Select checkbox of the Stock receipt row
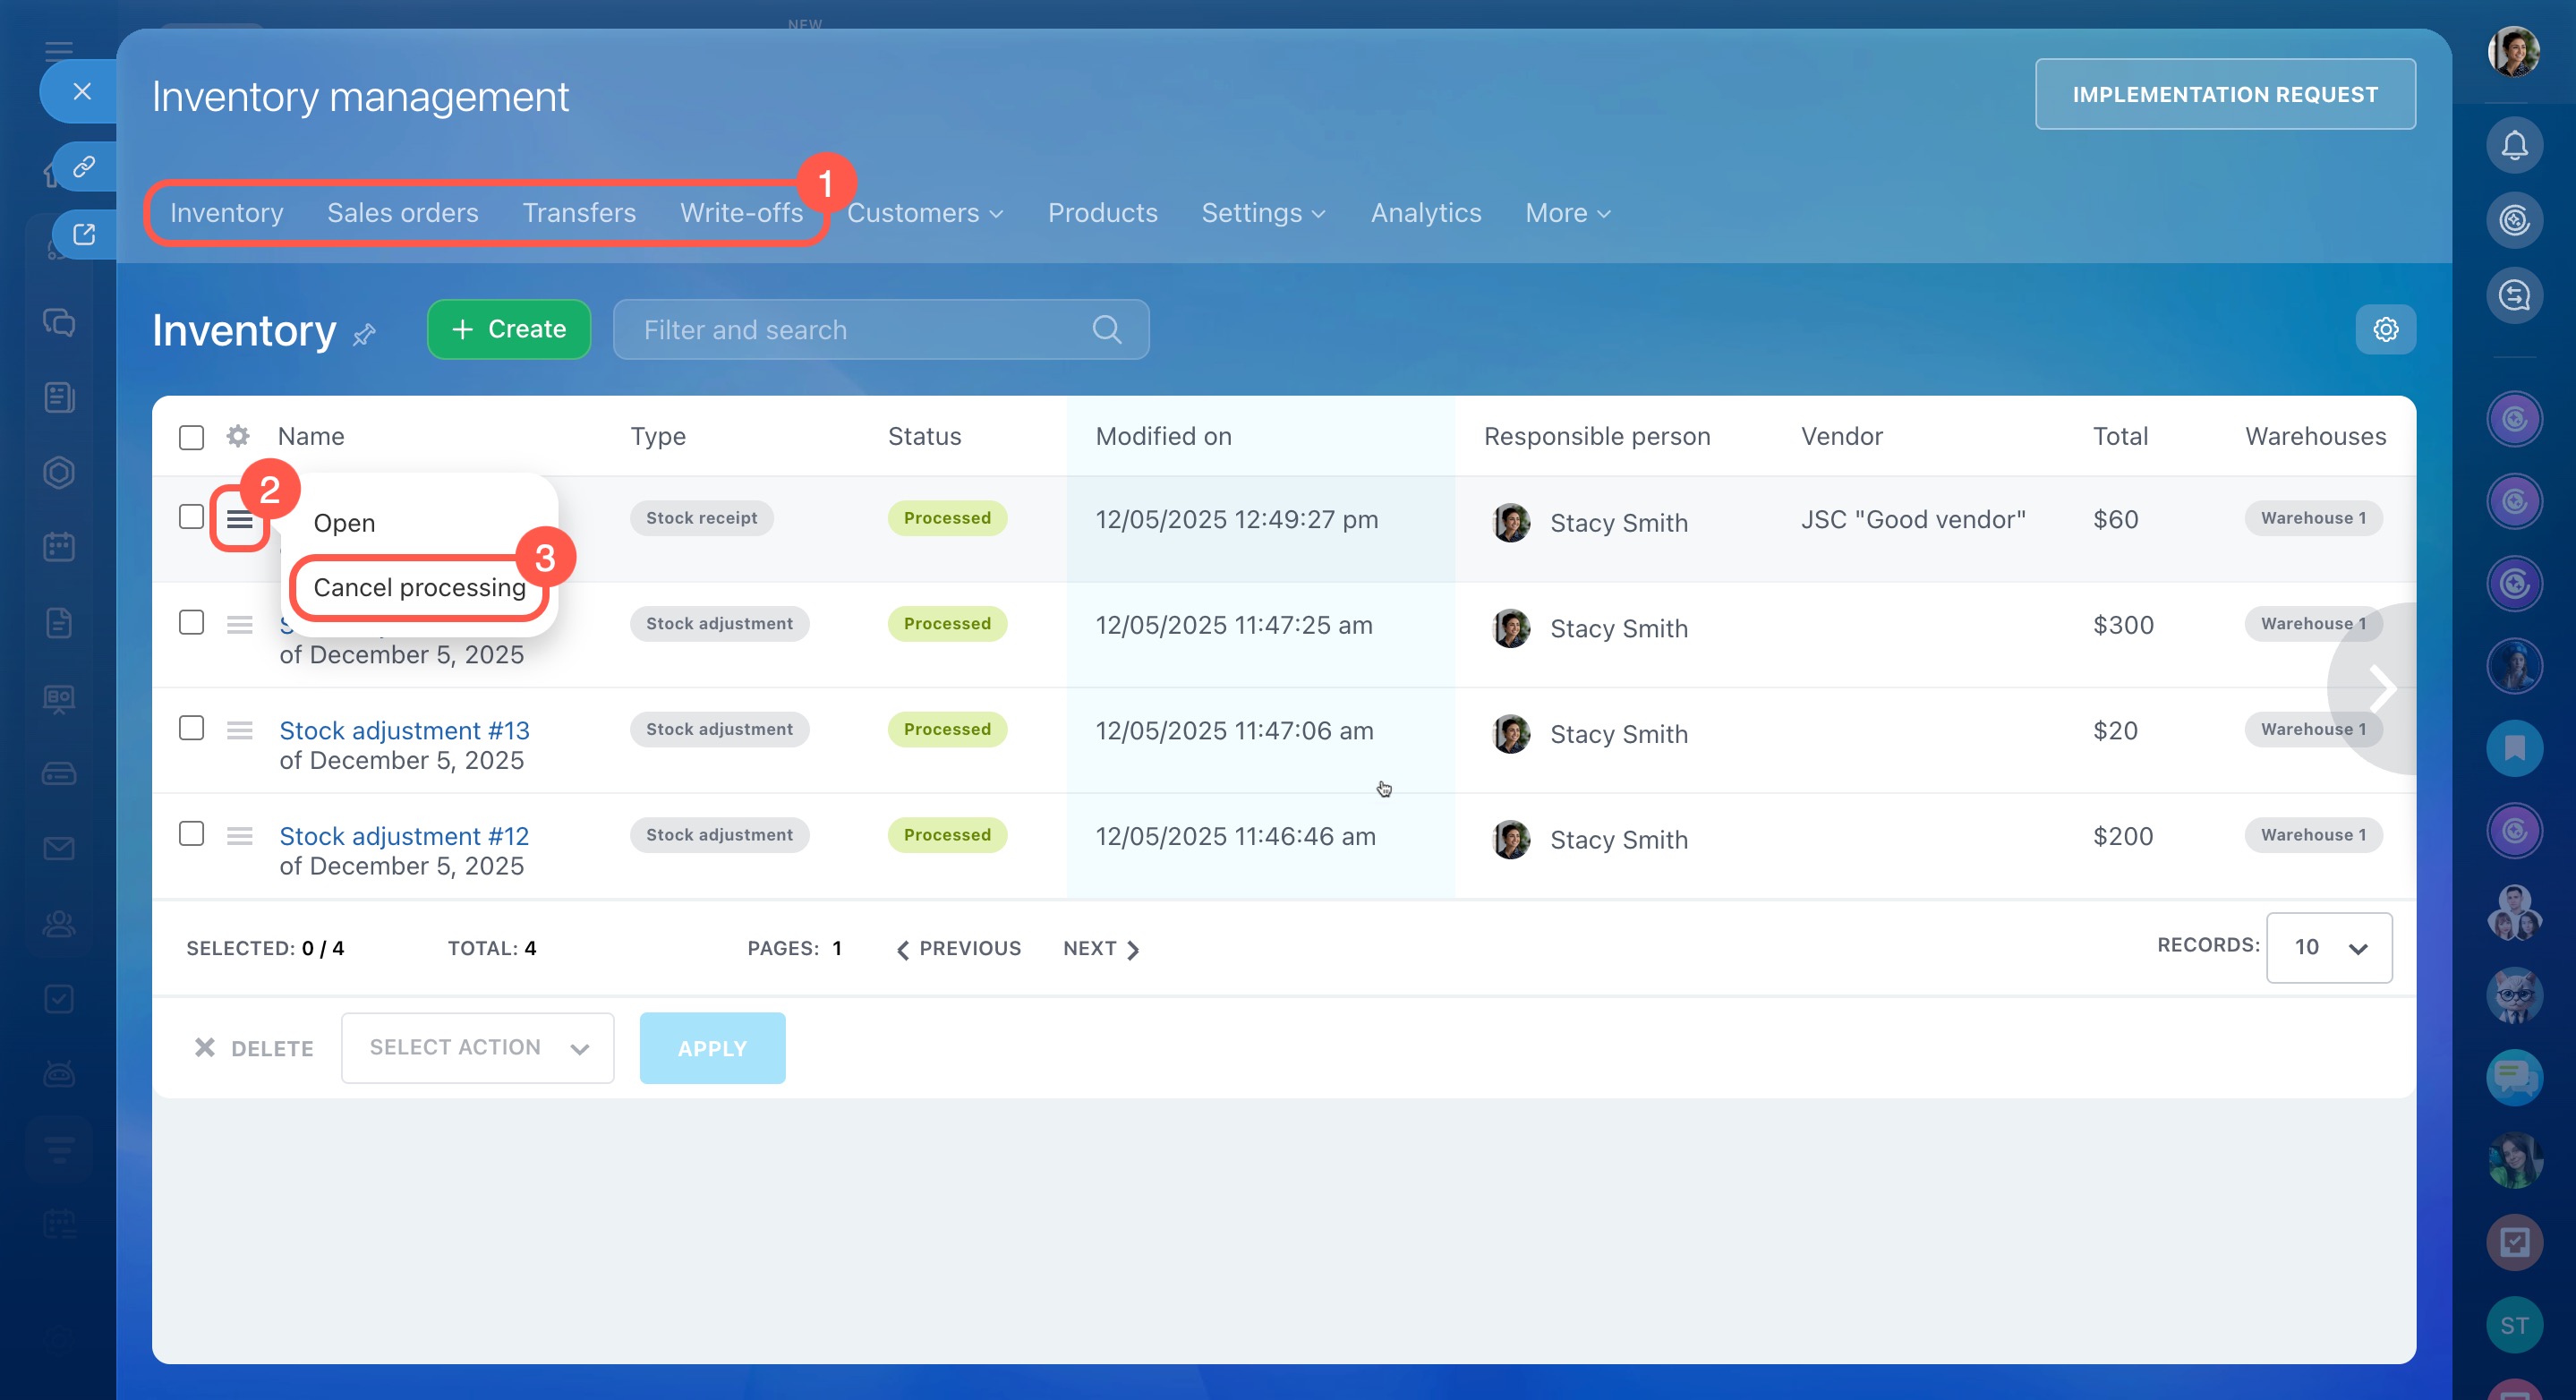Image resolution: width=2576 pixels, height=1400 pixels. pyautogui.click(x=191, y=517)
